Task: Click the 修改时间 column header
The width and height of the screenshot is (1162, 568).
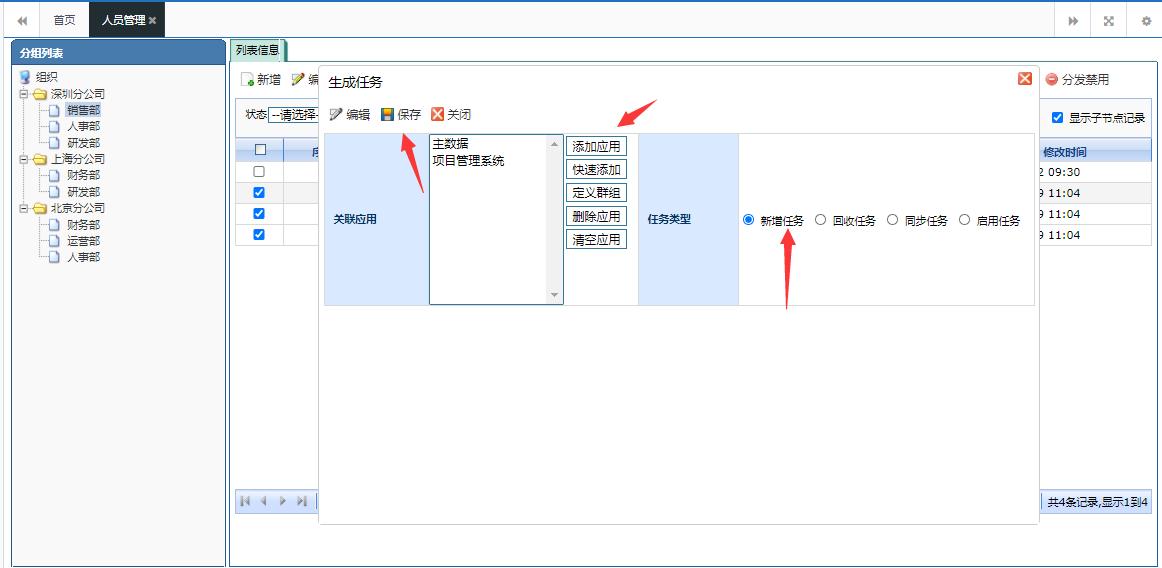Action: pyautogui.click(x=1065, y=152)
